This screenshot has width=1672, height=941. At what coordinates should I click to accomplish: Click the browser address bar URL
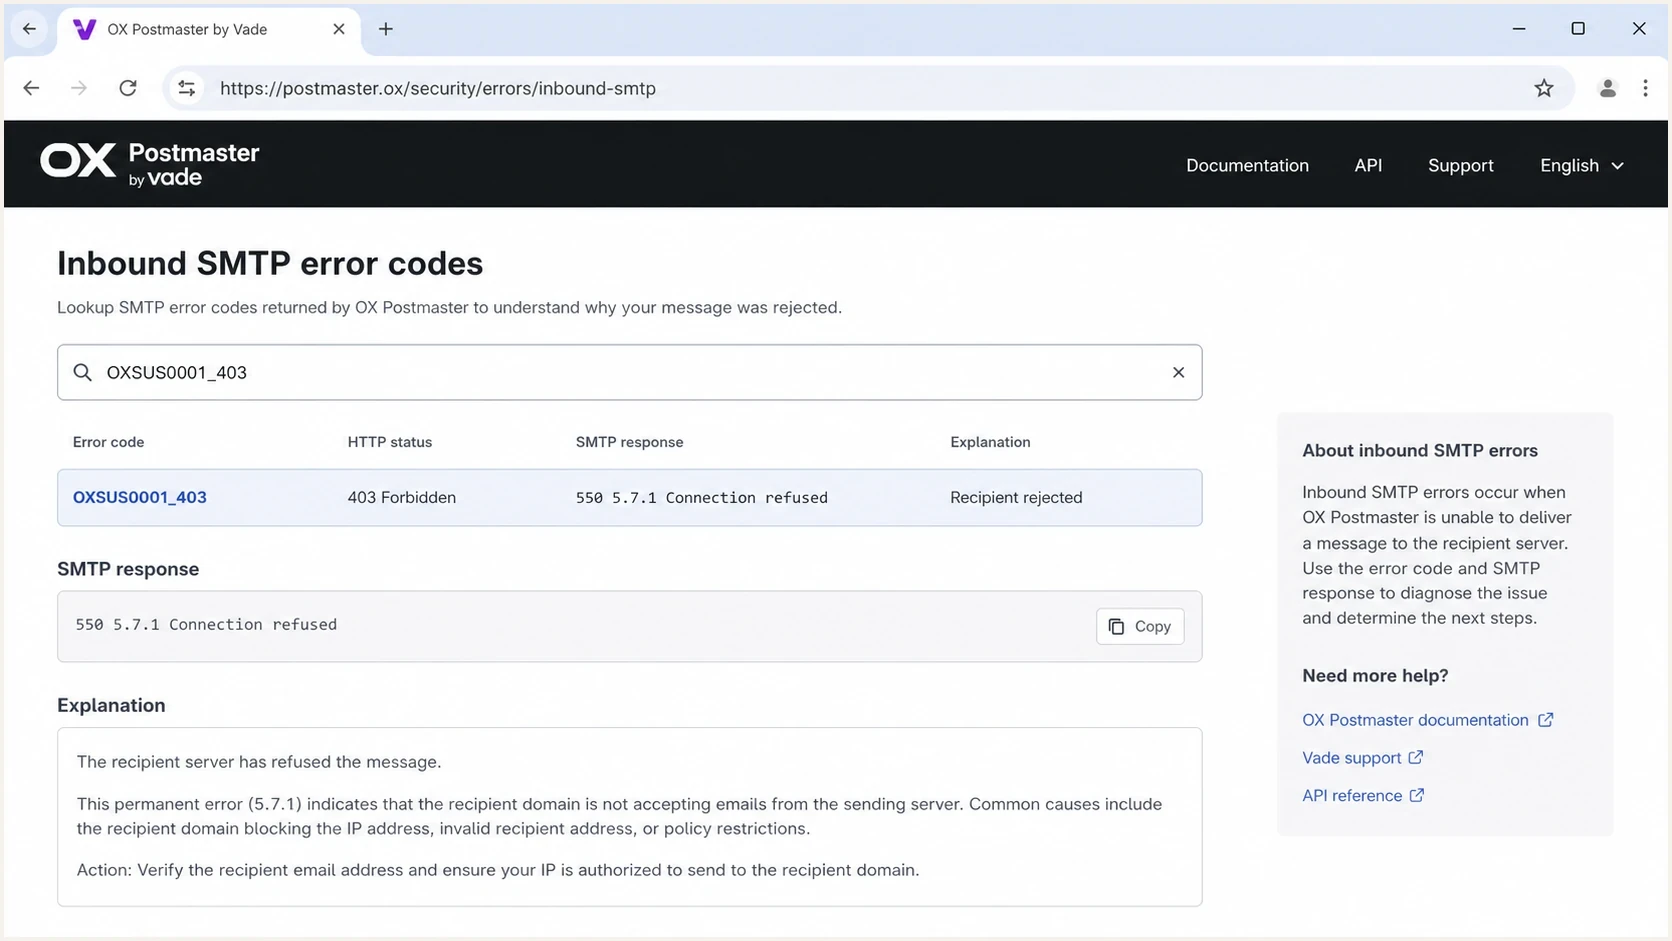(438, 88)
